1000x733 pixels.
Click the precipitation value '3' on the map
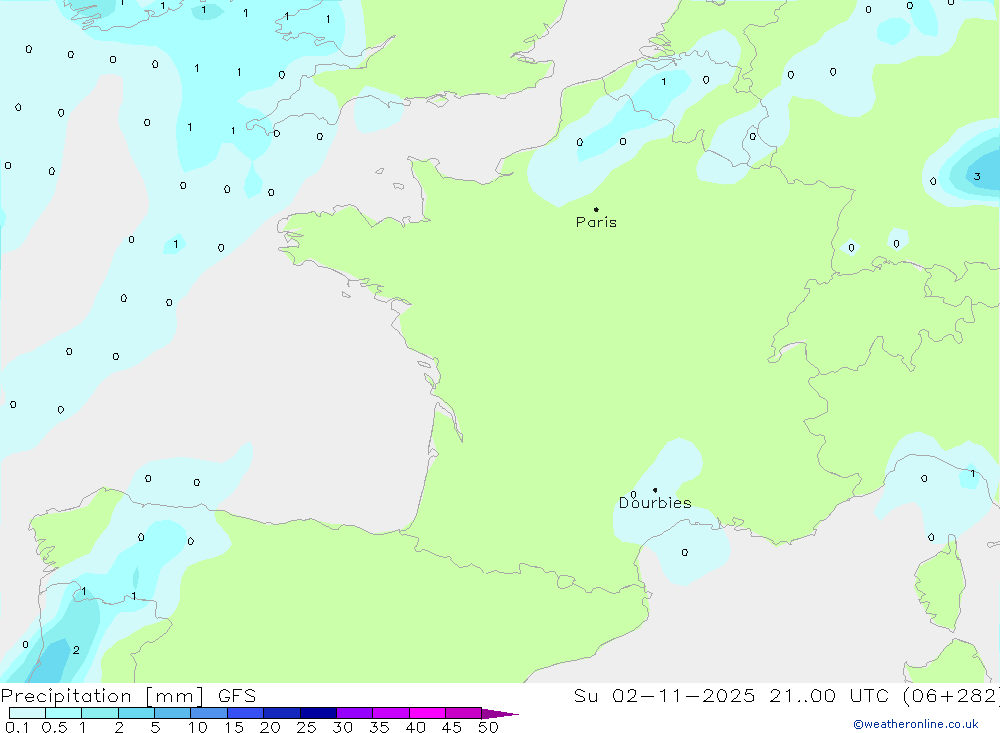[977, 176]
